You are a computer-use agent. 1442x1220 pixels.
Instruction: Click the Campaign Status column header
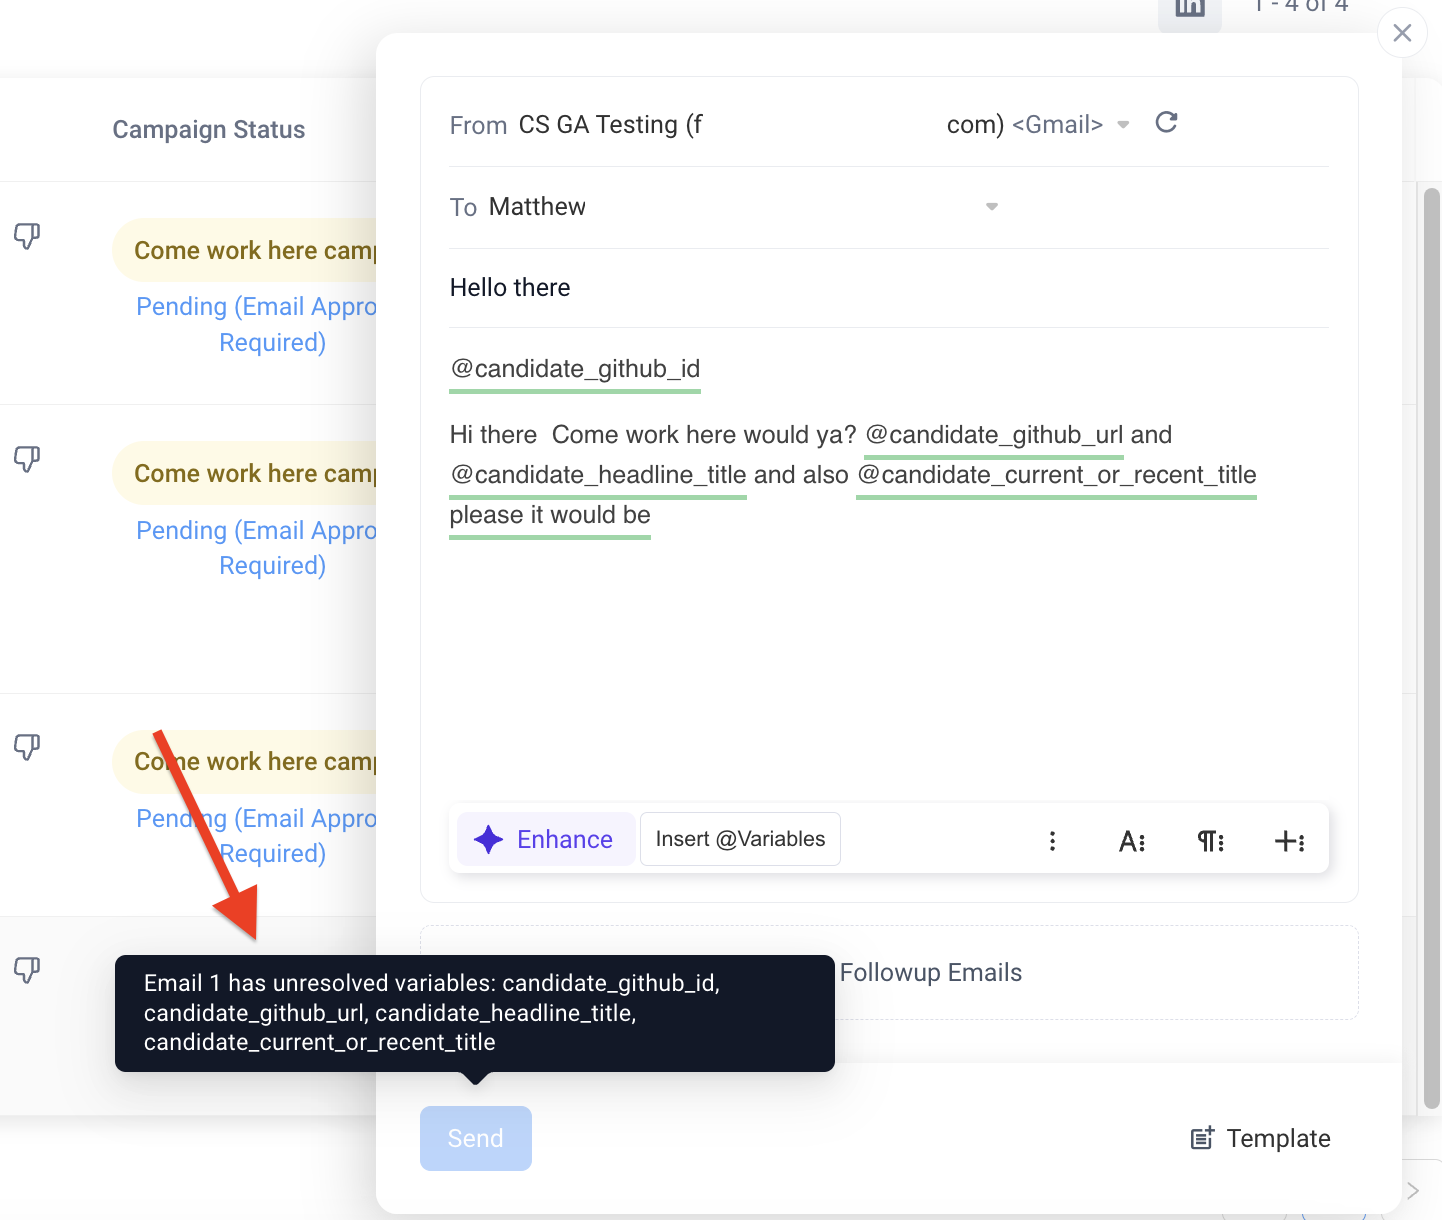[x=209, y=130]
